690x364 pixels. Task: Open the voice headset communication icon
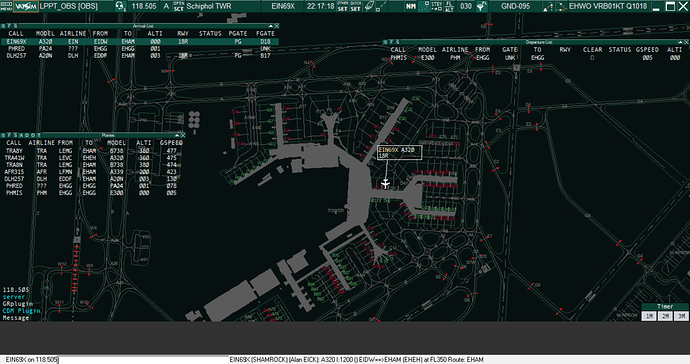pos(120,6)
